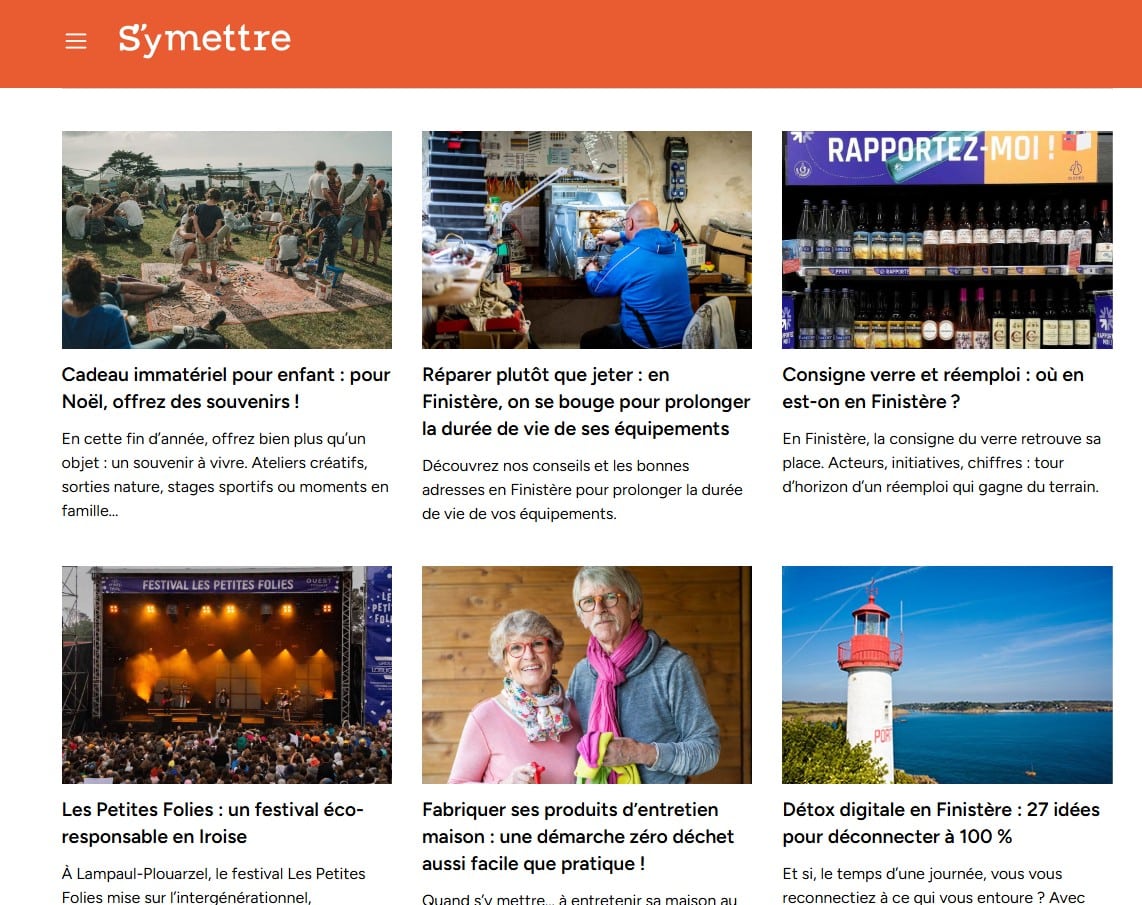
Task: Open the repair workshop article image
Action: click(x=586, y=239)
